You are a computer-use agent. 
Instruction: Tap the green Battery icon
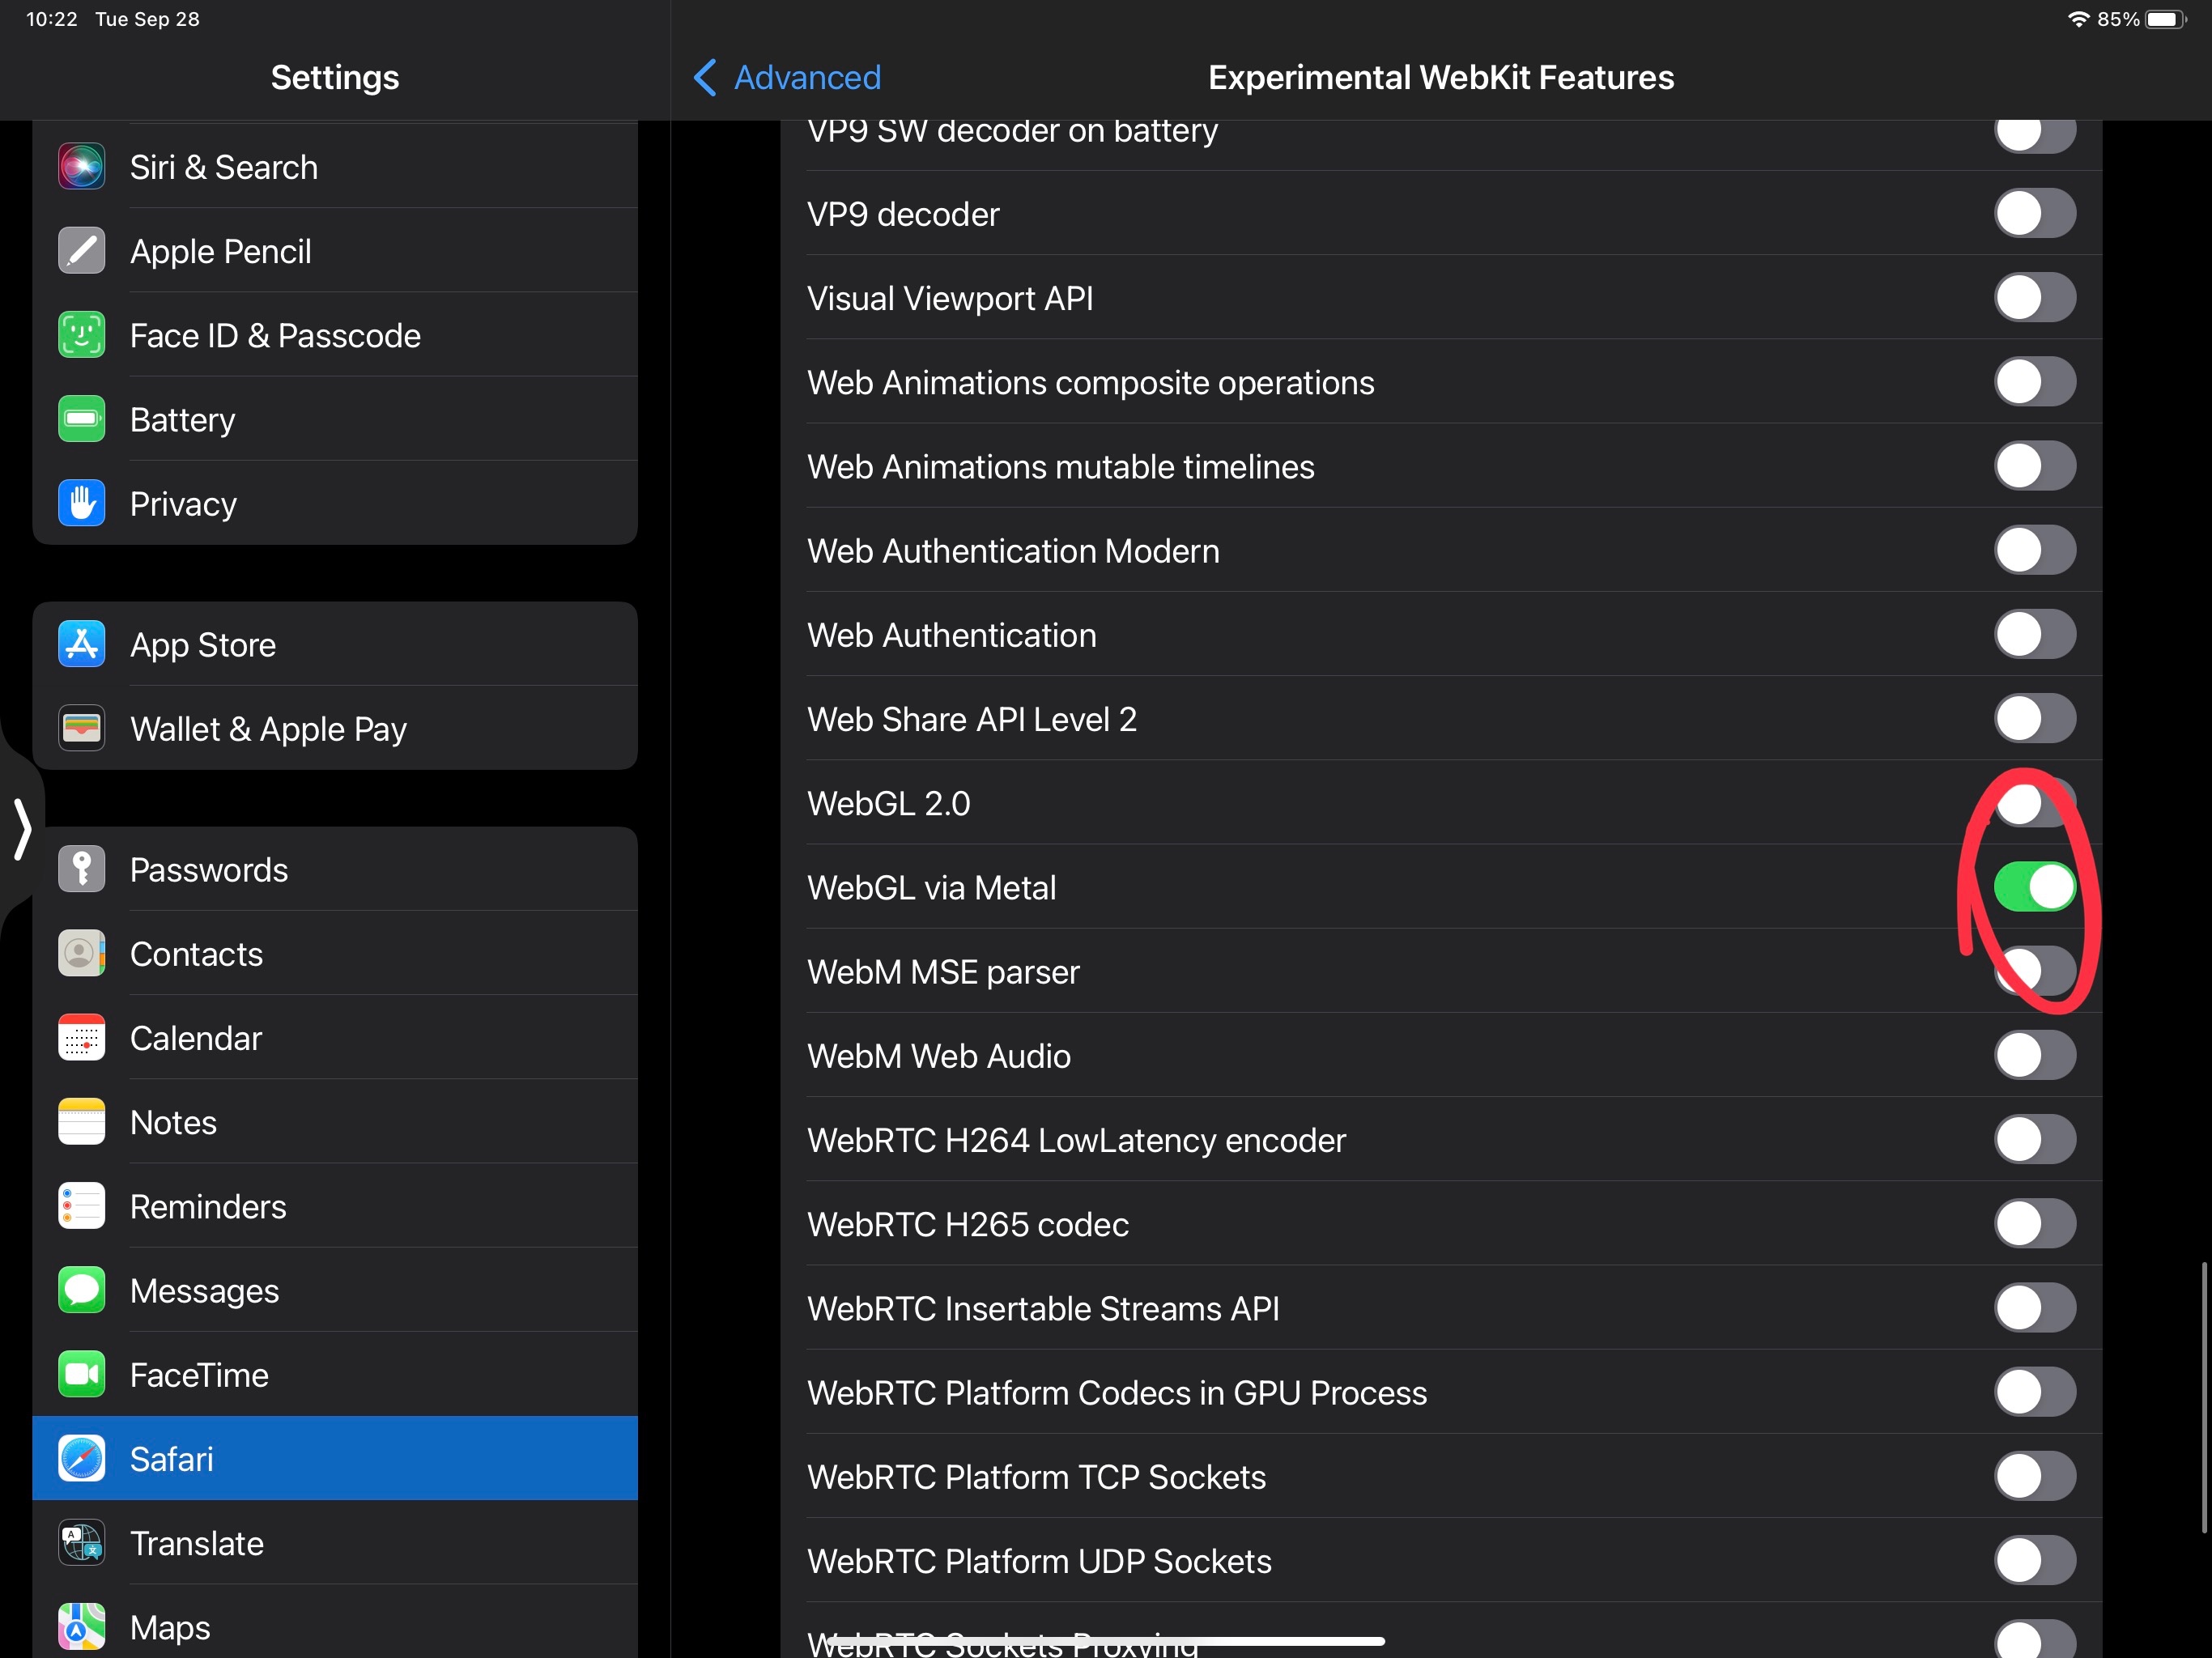coord(81,419)
